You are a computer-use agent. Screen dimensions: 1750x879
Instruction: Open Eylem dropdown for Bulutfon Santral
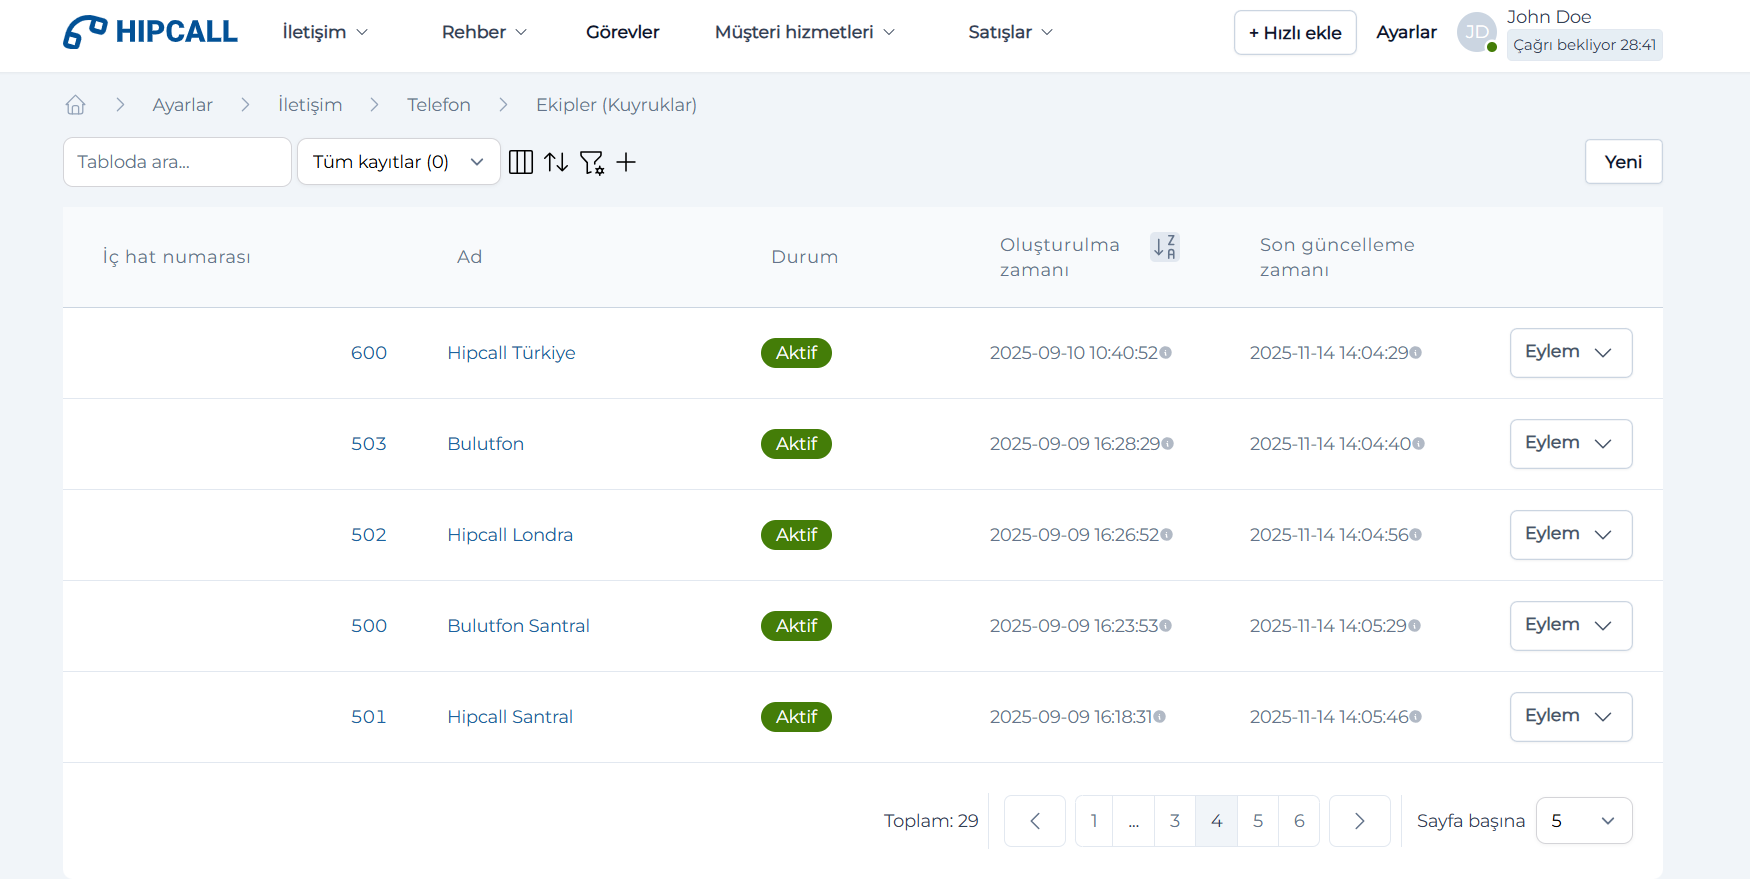pyautogui.click(x=1570, y=626)
